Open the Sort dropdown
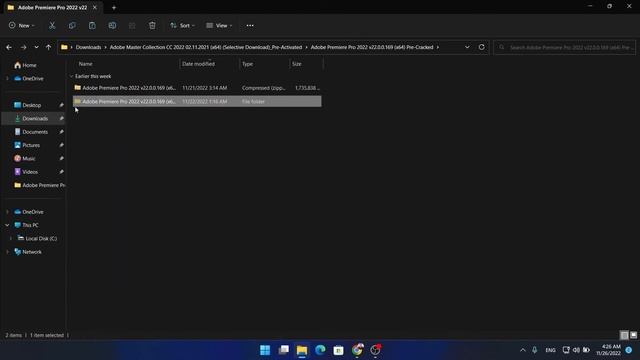 click(x=182, y=25)
